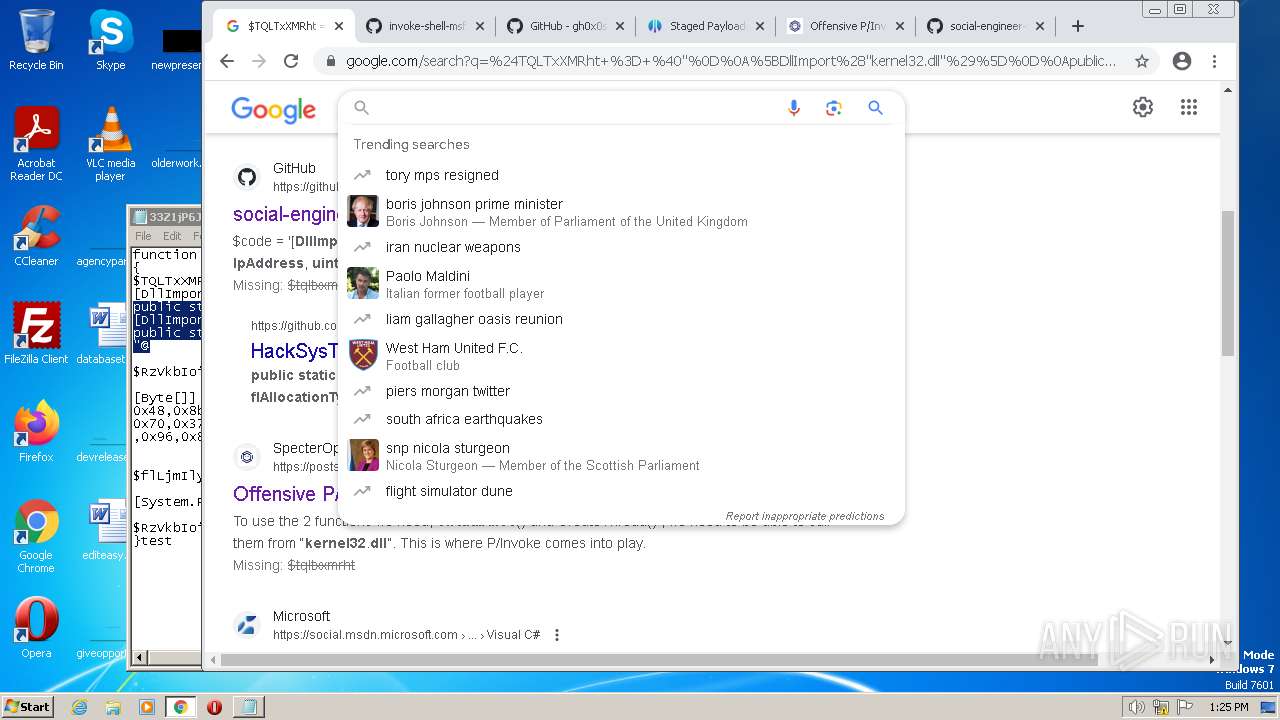Choose suggestion 'iran nuclear weapons'
1280x720 pixels.
(621, 247)
